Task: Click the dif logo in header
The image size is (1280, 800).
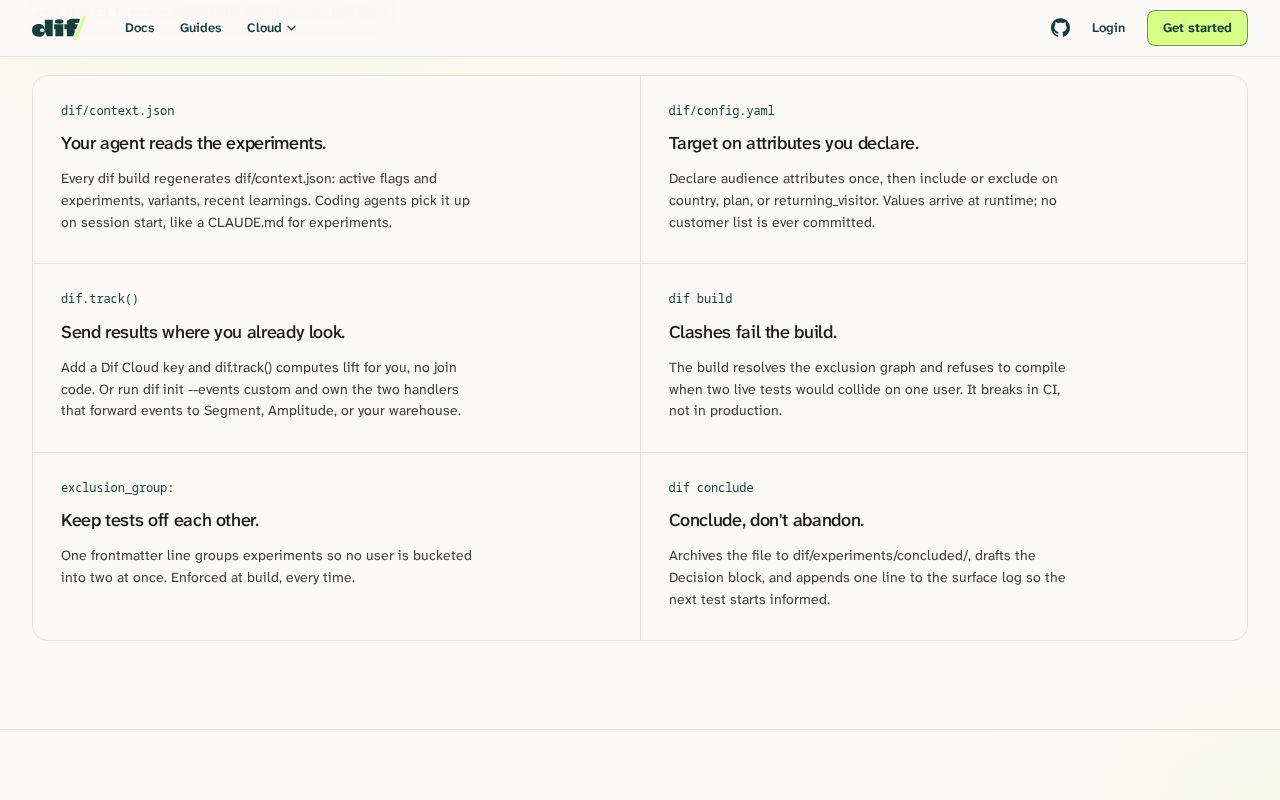Action: [59, 28]
